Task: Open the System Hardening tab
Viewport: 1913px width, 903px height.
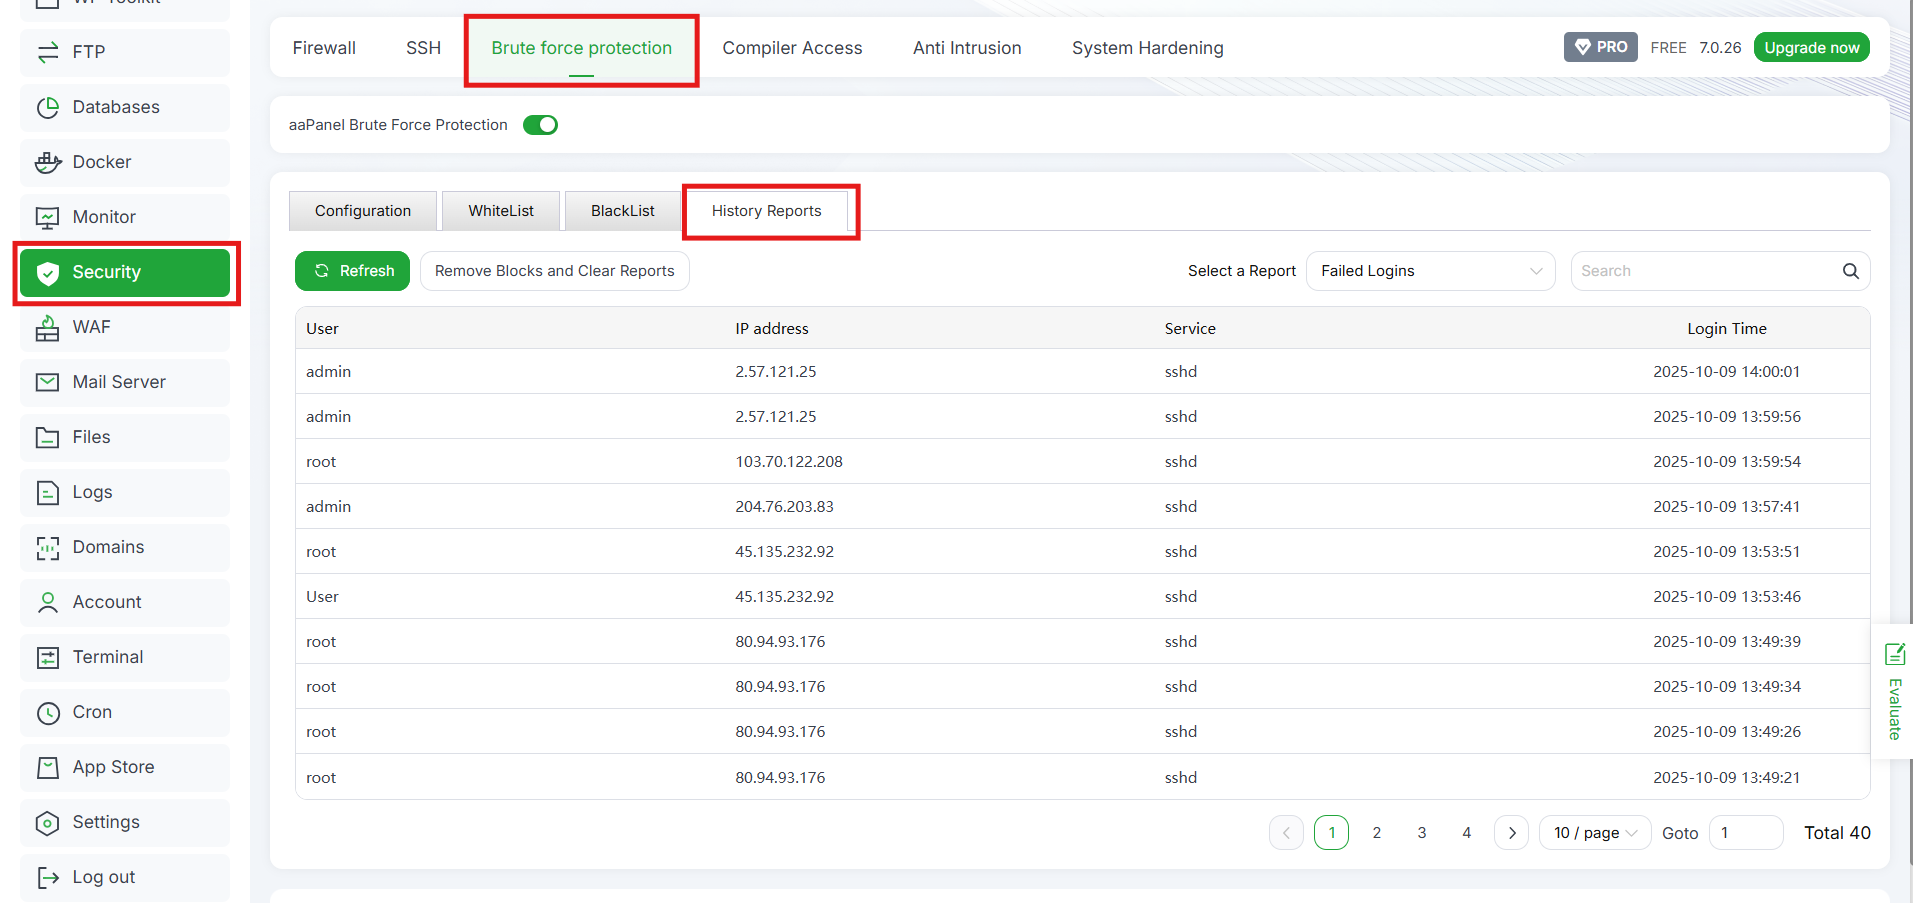Action: (1147, 48)
